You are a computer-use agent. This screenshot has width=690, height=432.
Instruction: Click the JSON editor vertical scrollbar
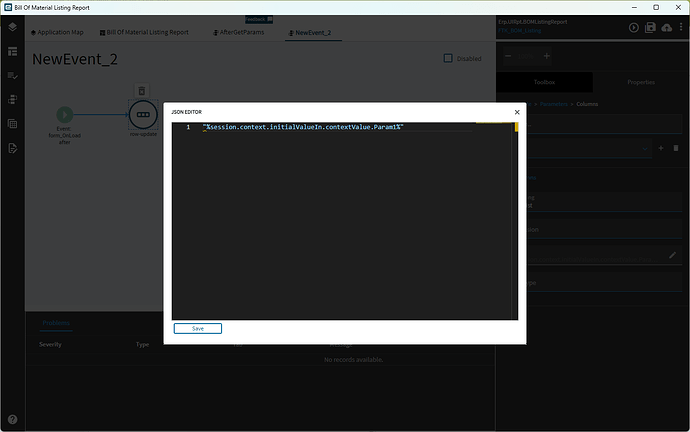click(516, 221)
